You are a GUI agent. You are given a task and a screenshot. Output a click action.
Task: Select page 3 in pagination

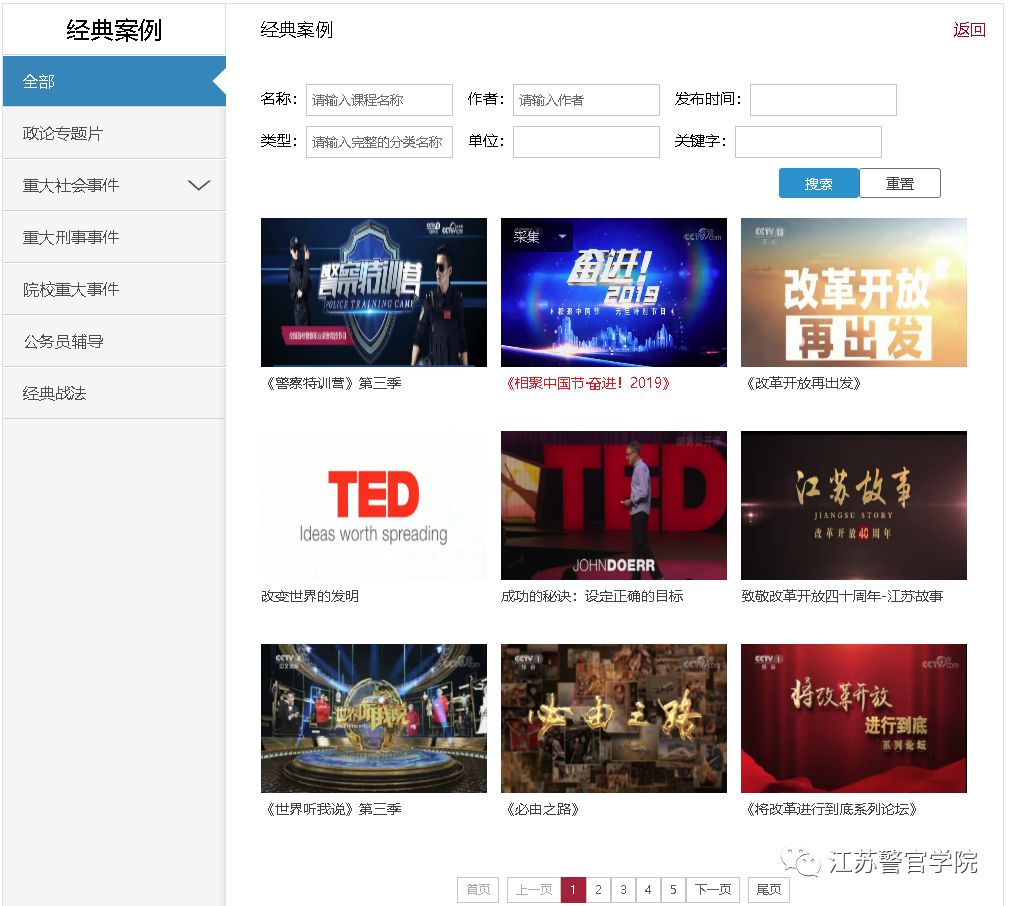pyautogui.click(x=624, y=890)
